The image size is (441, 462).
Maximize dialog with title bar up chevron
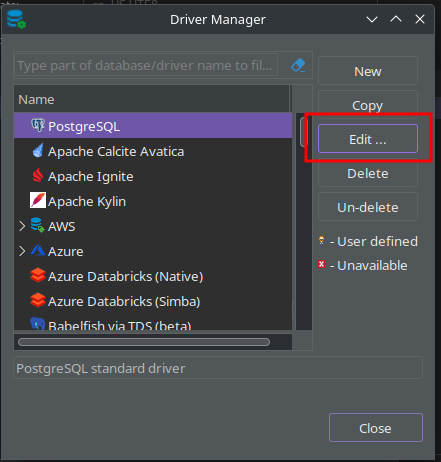pyautogui.click(x=396, y=19)
